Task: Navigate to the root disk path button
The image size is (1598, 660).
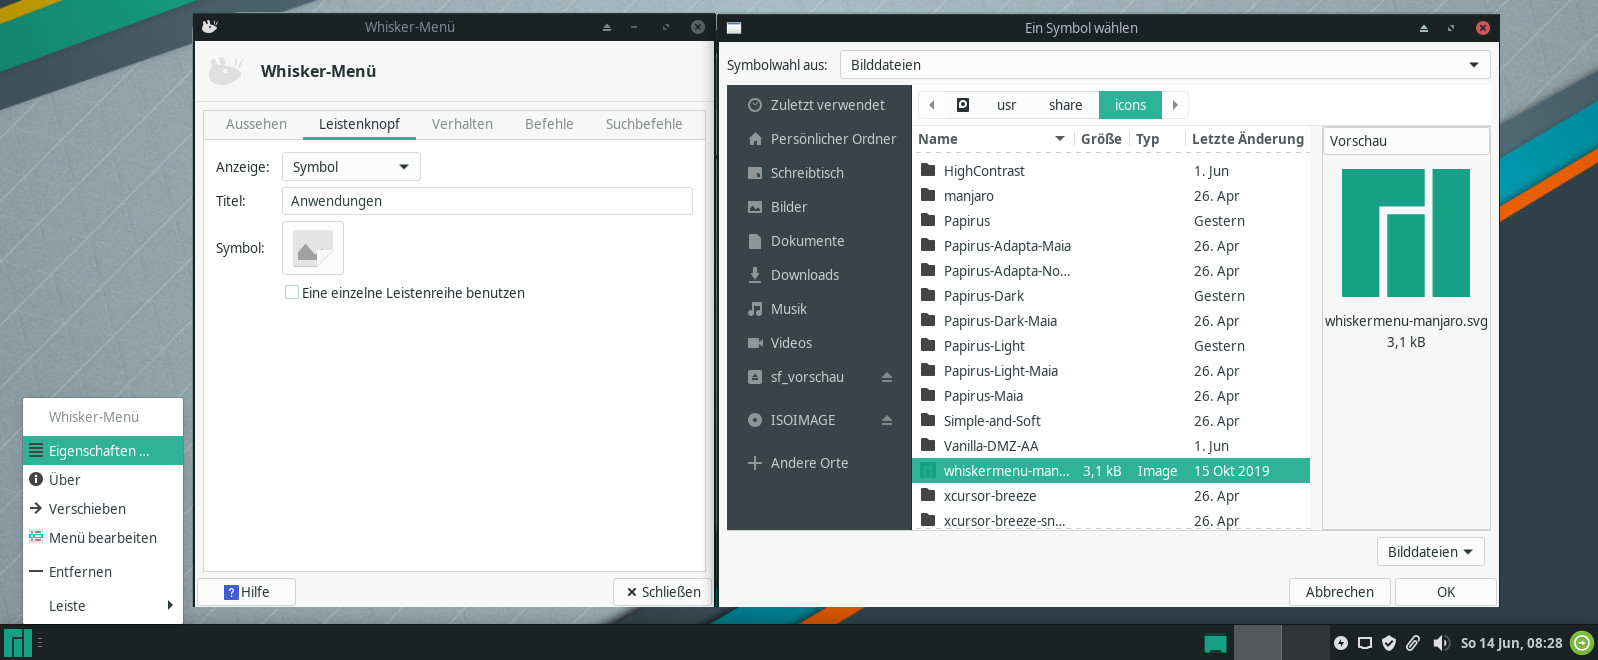Action: click(x=962, y=105)
